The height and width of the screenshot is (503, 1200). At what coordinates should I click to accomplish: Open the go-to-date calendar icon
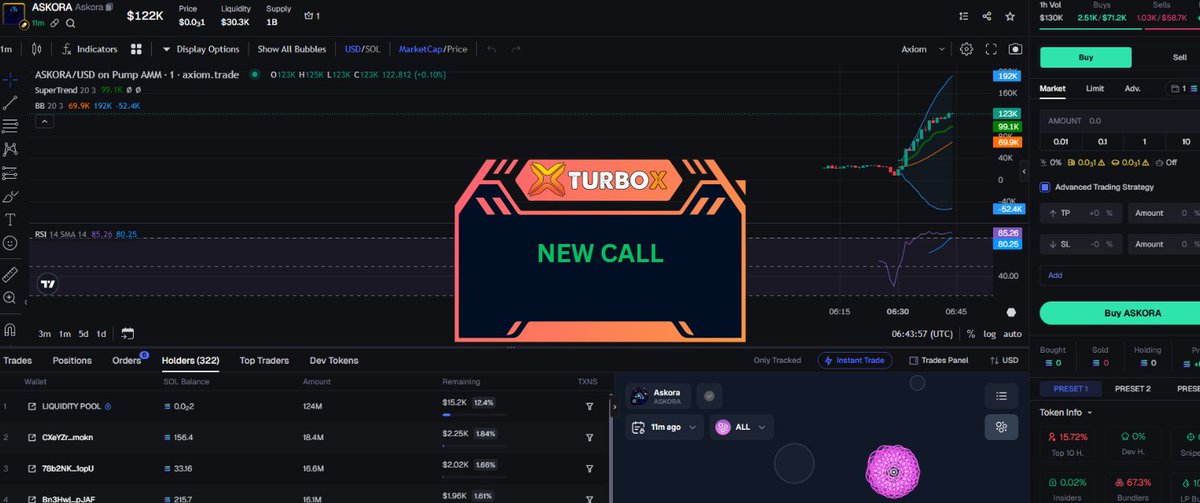click(127, 334)
